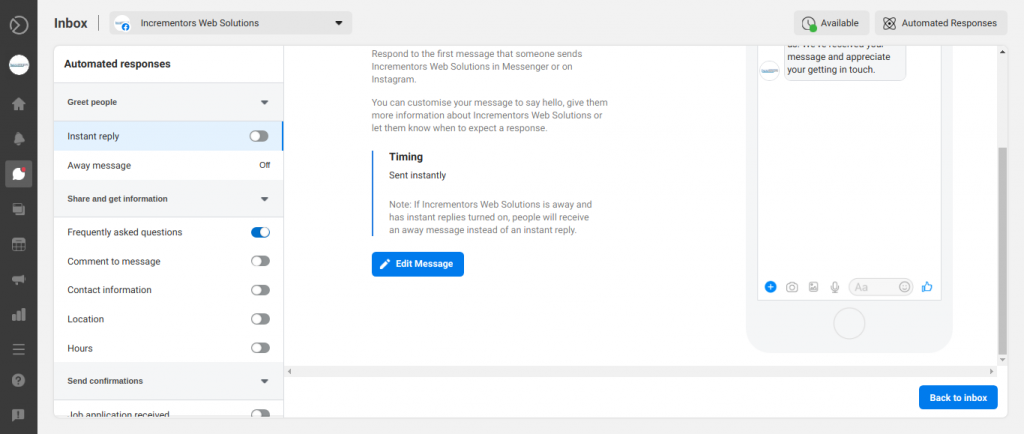Image resolution: width=1024 pixels, height=434 pixels.
Task: Click the page avatar beside preview message
Action: [x=770, y=70]
